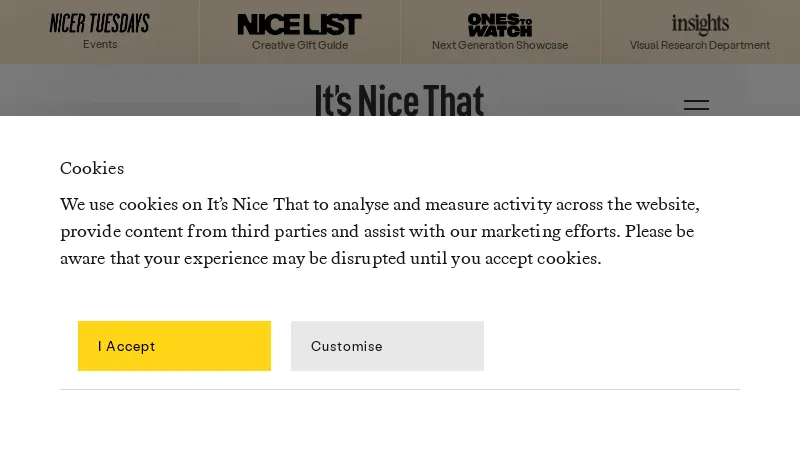
Task: Click the Cookies heading
Action: coord(92,168)
